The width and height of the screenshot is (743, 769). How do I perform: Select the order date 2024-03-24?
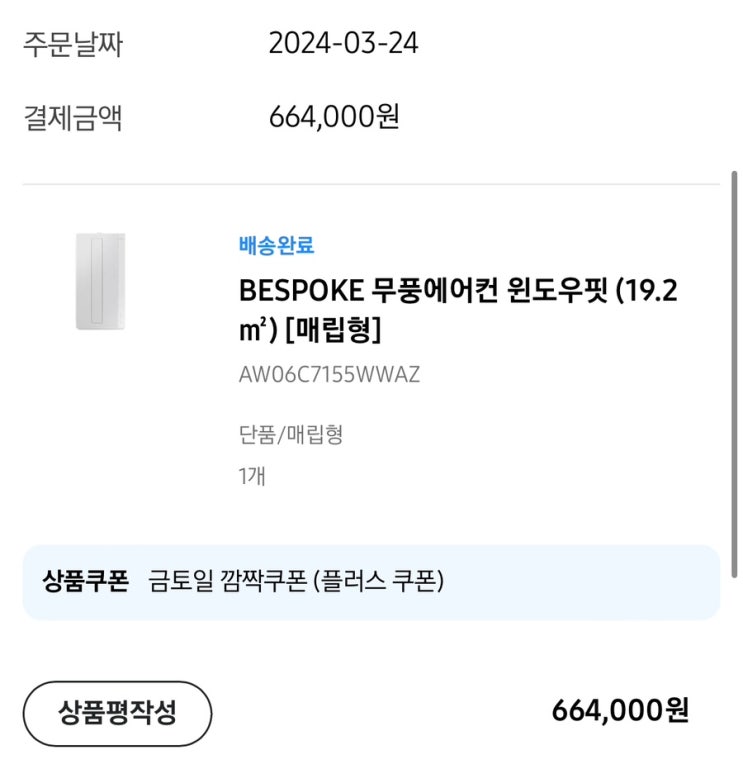point(343,44)
